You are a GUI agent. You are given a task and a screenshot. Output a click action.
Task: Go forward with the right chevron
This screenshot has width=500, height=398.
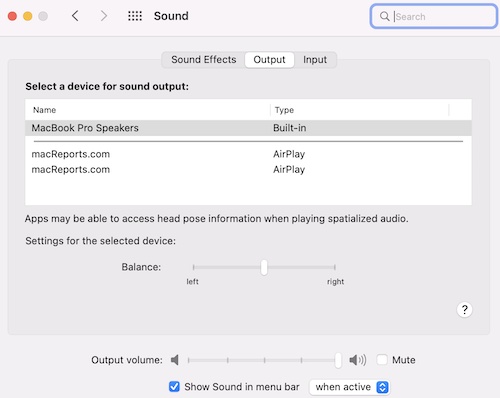pos(104,16)
